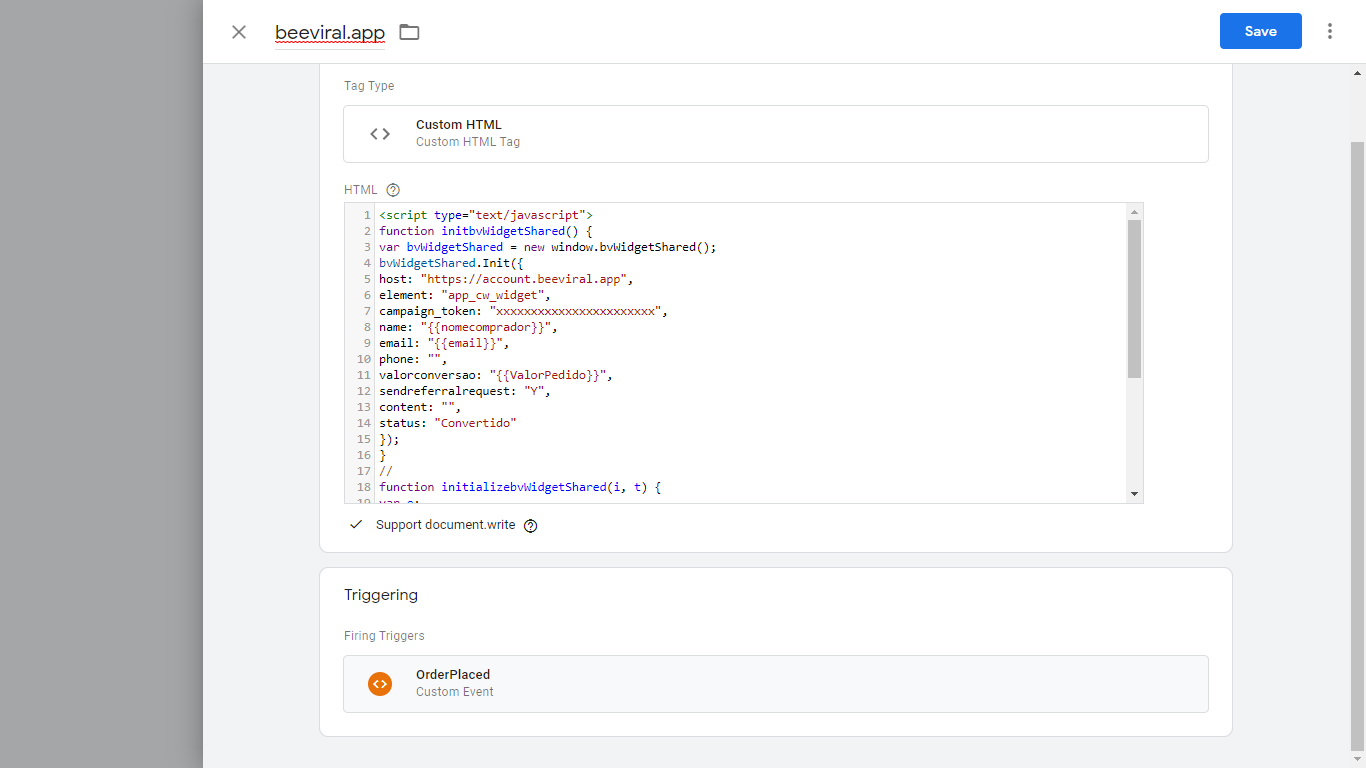Click line var bvWidgetShared = new window.bvWidgetShared()
1366x768 pixels.
click(548, 247)
